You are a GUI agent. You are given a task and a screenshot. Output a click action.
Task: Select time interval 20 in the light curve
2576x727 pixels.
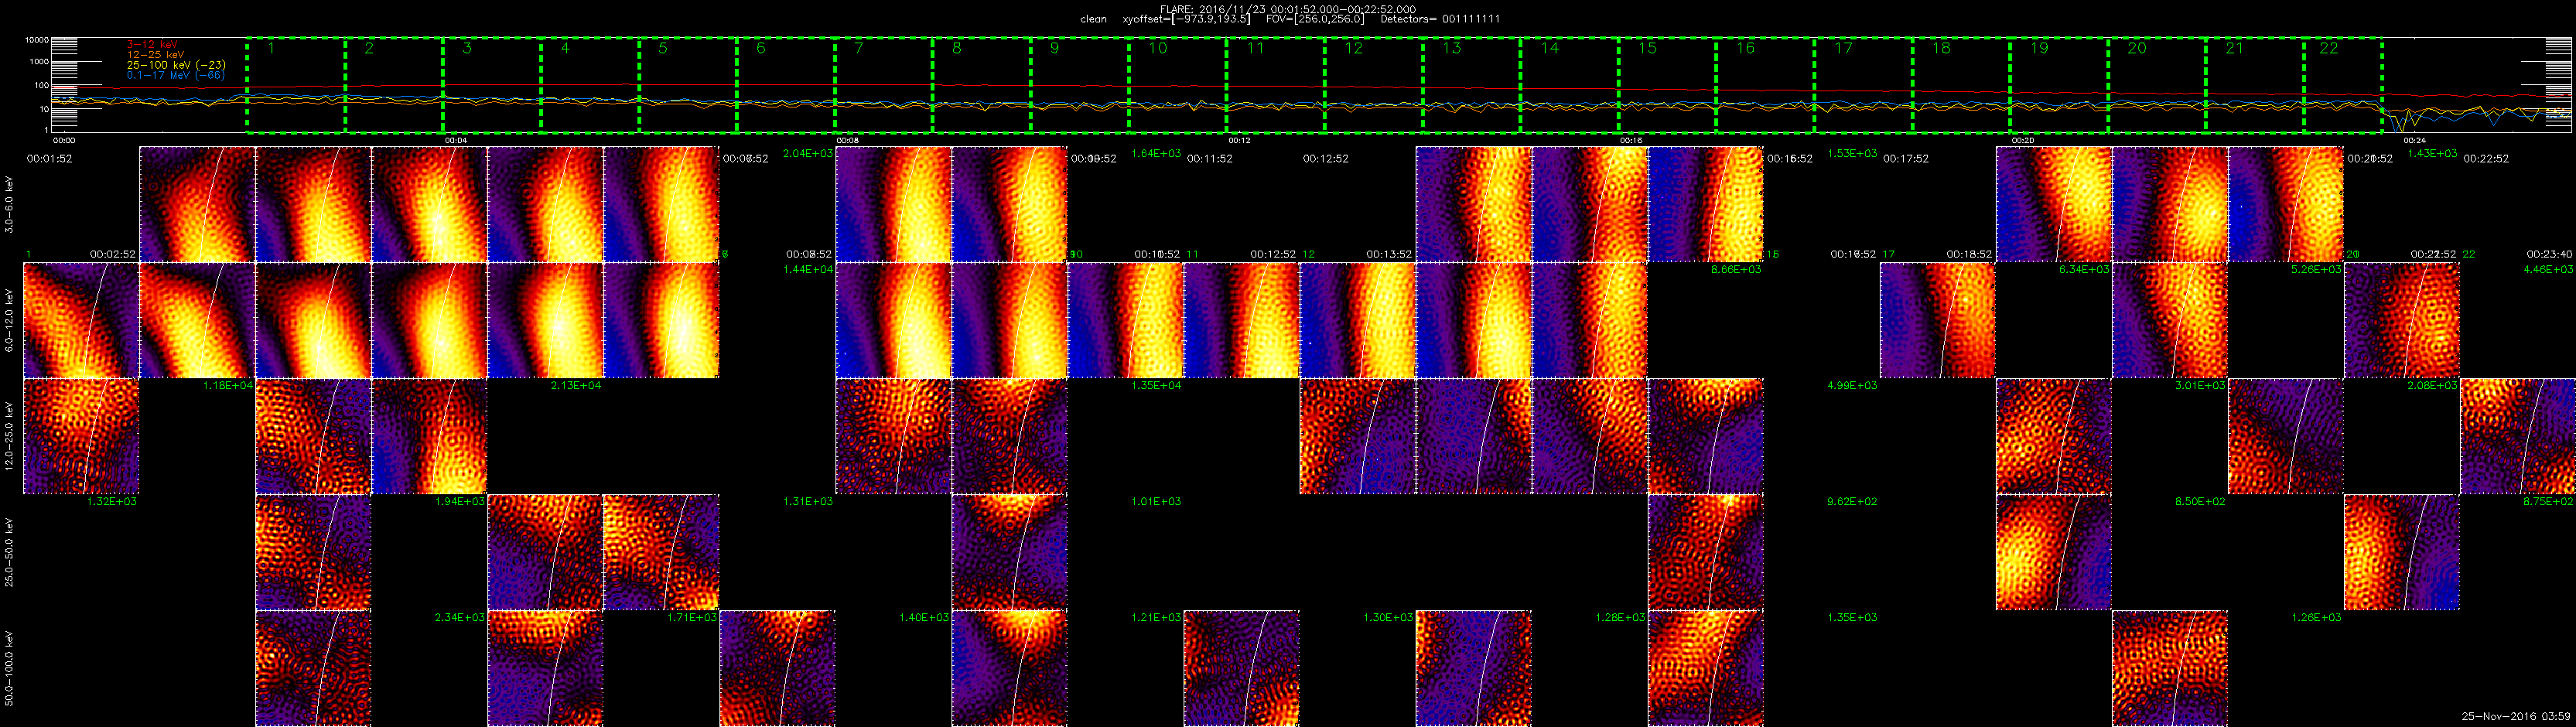[x=2158, y=85]
